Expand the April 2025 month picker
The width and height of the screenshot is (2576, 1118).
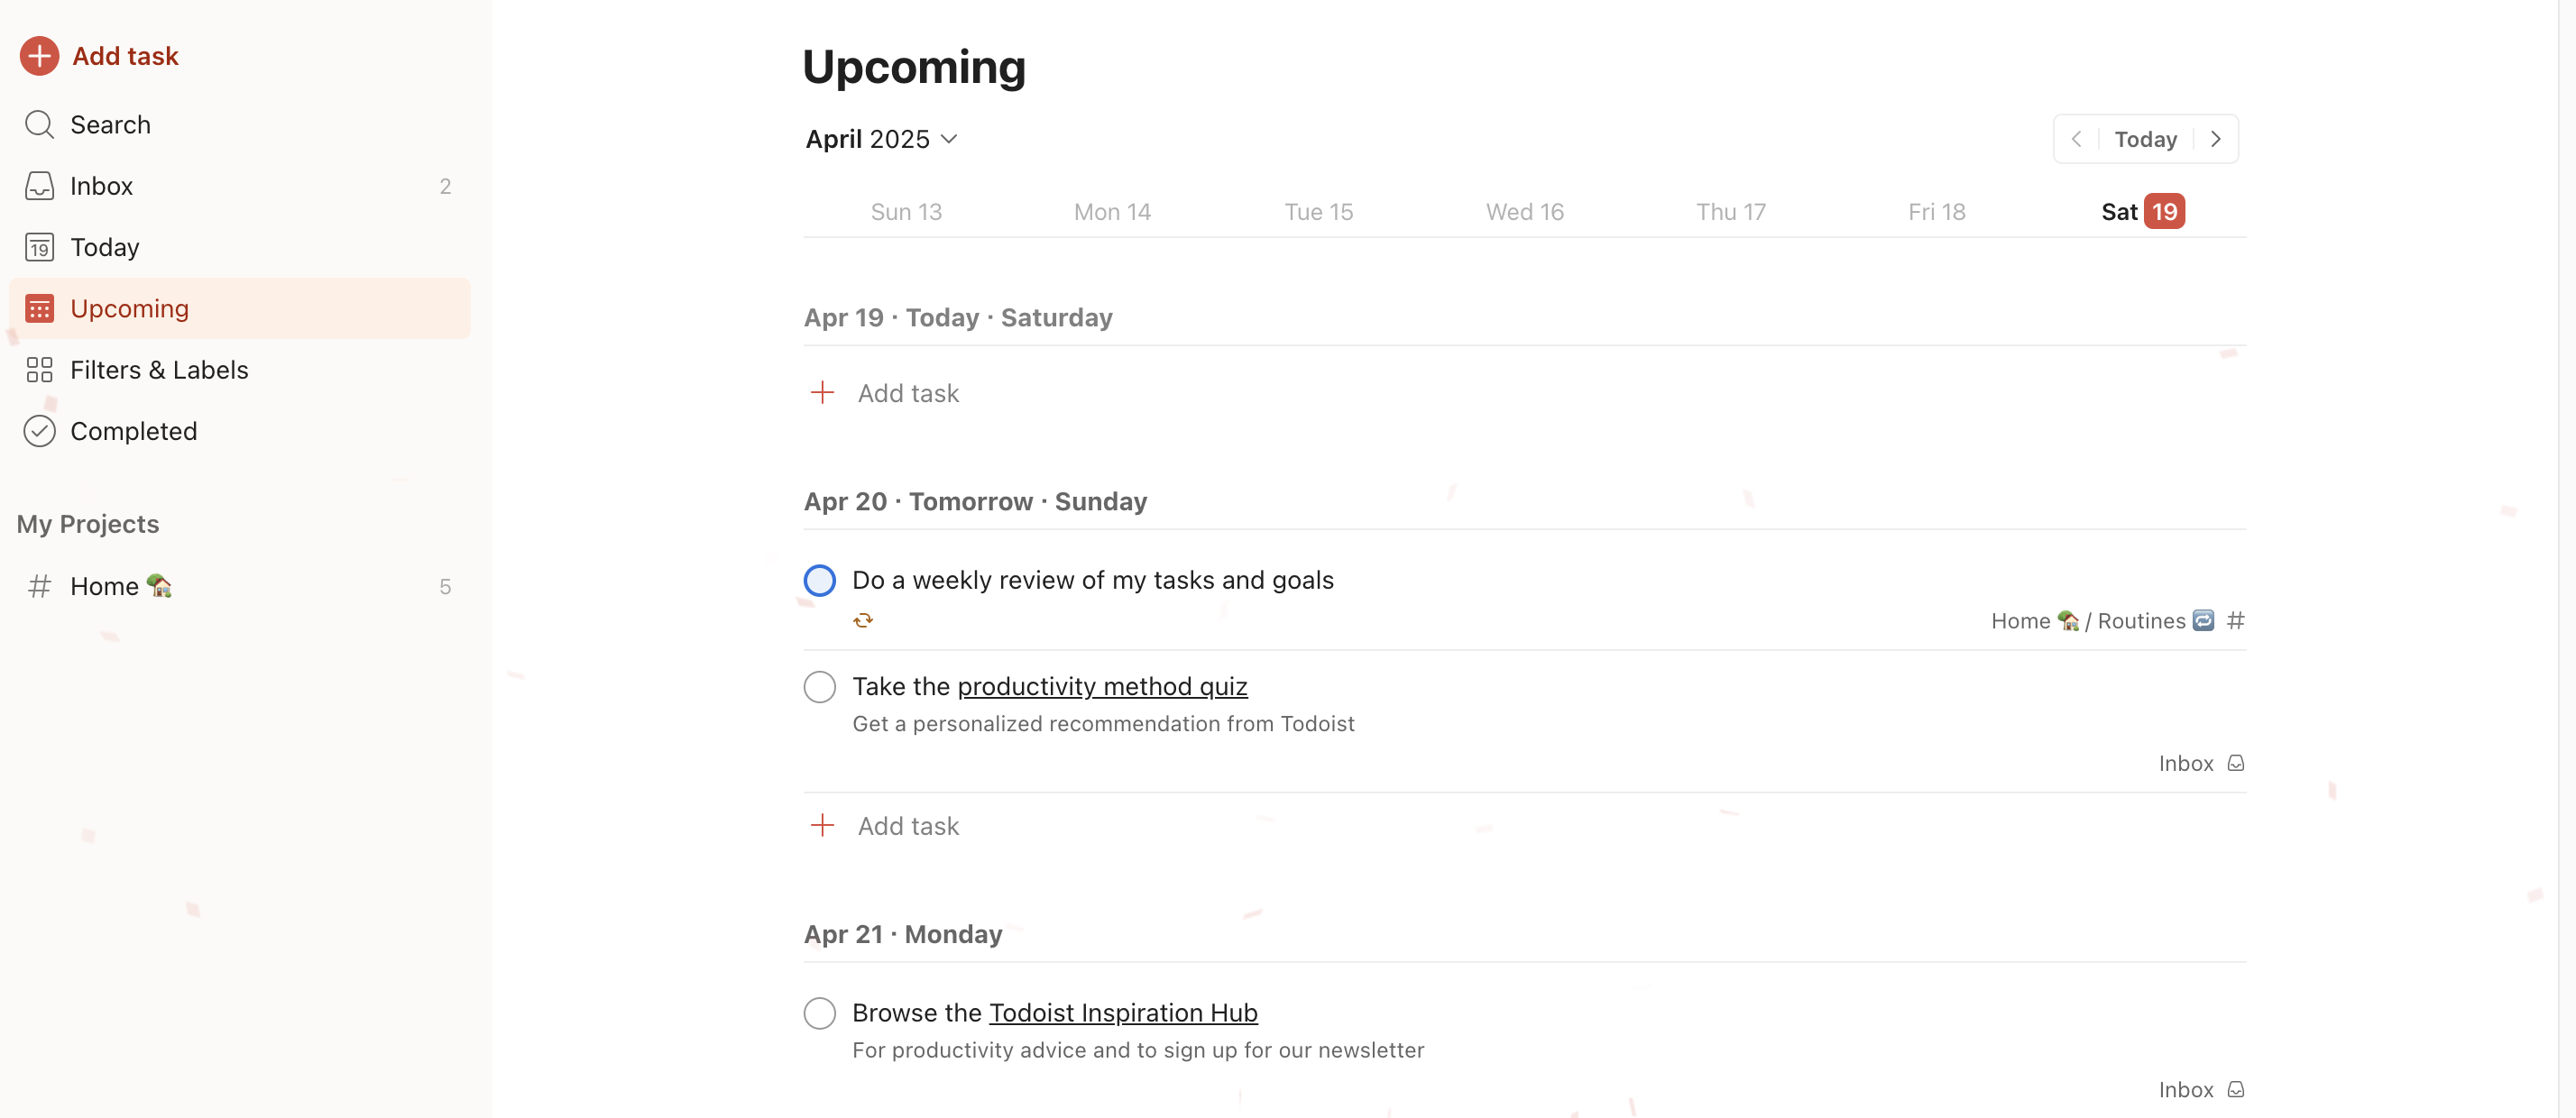(x=882, y=139)
